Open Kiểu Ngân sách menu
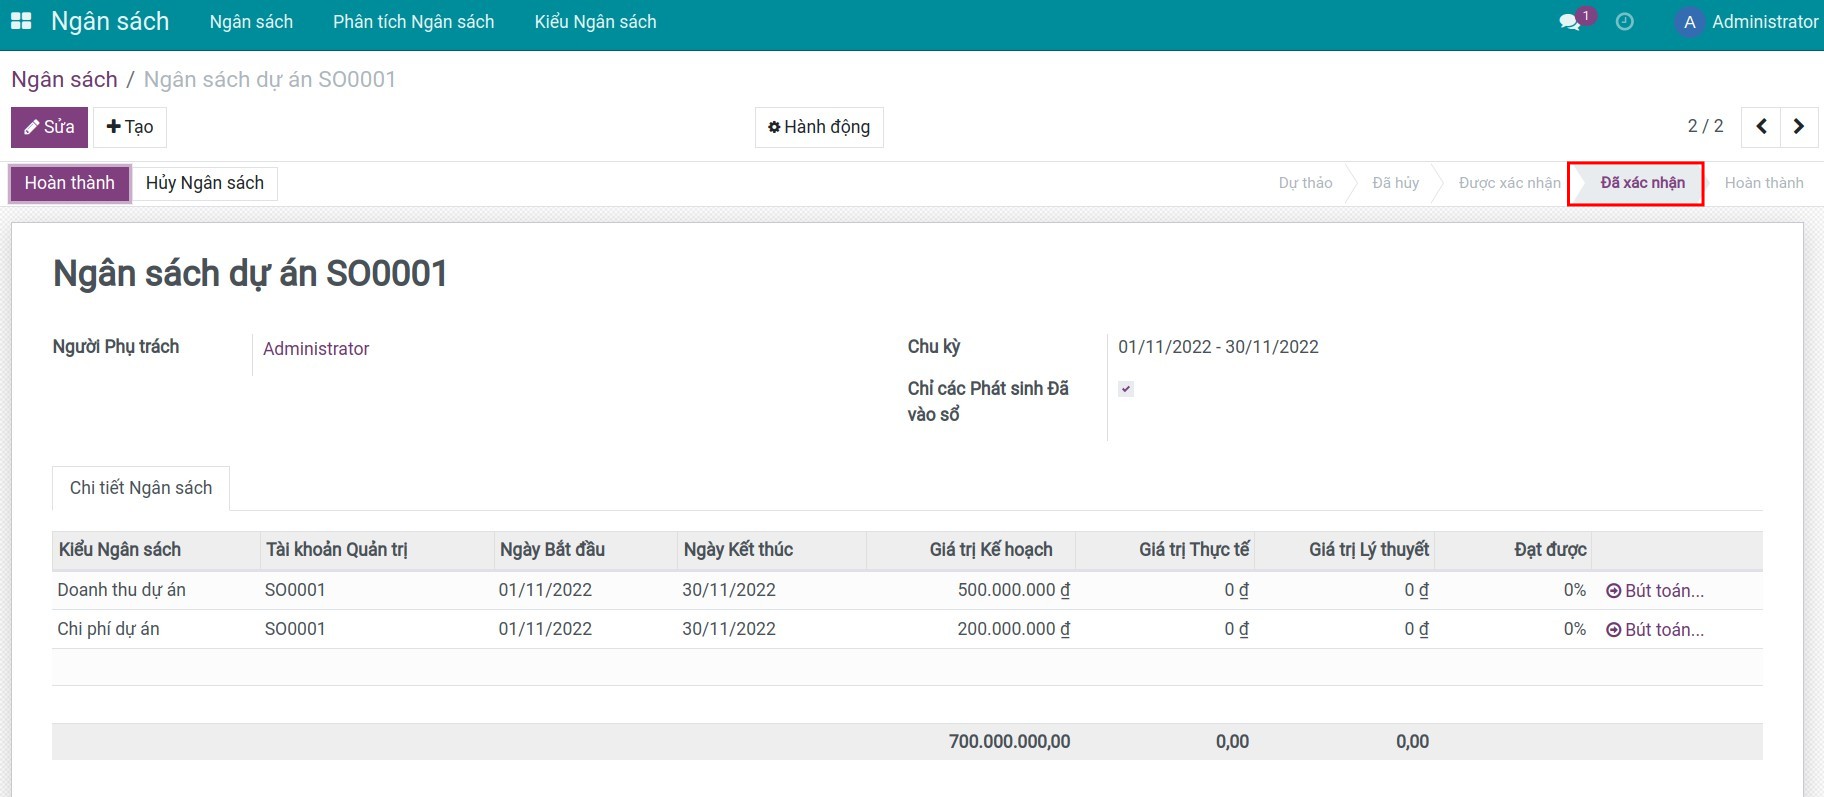This screenshot has height=797, width=1824. click(595, 22)
